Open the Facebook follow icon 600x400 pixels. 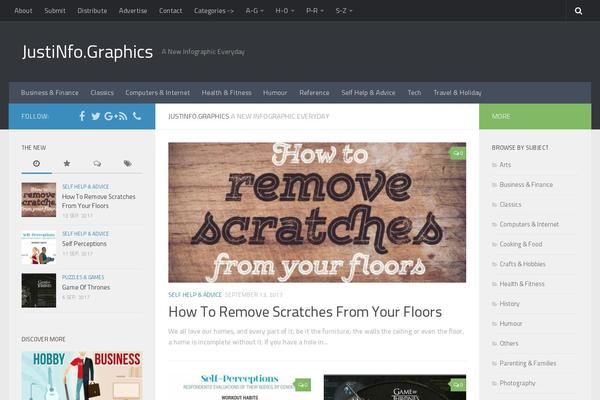pyautogui.click(x=82, y=116)
